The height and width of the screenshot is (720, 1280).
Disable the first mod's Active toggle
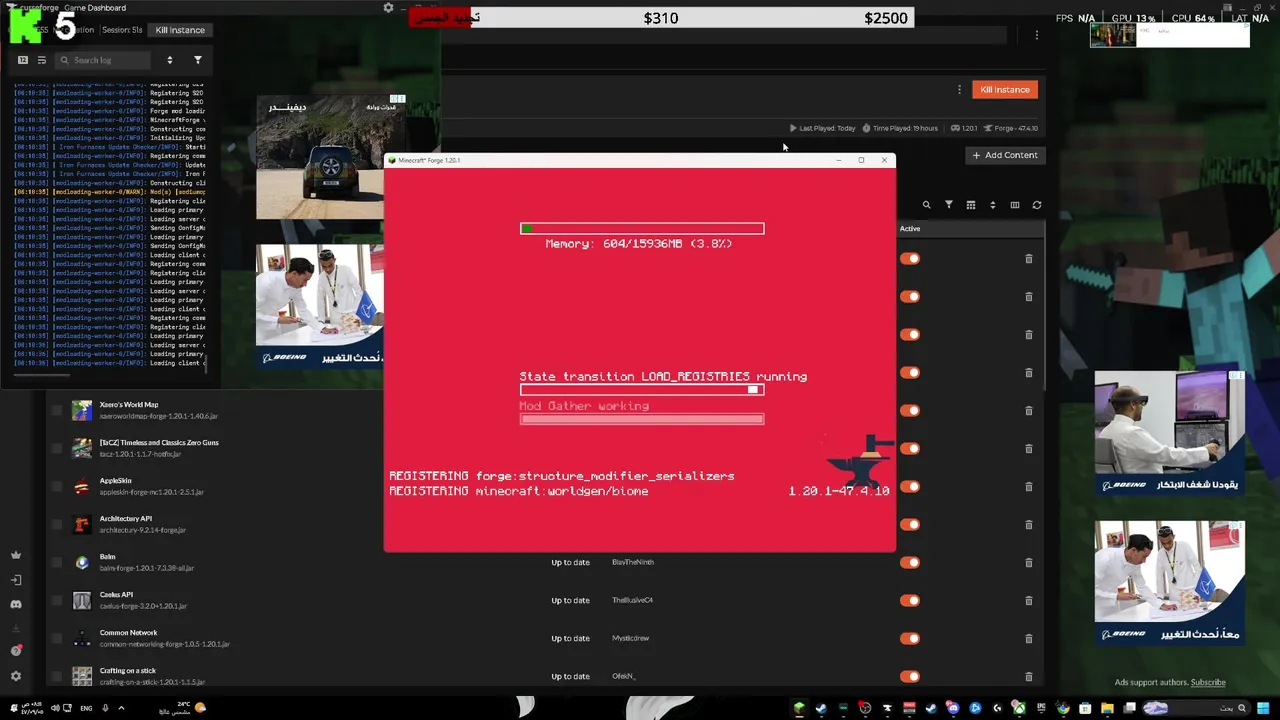pyautogui.click(x=910, y=259)
